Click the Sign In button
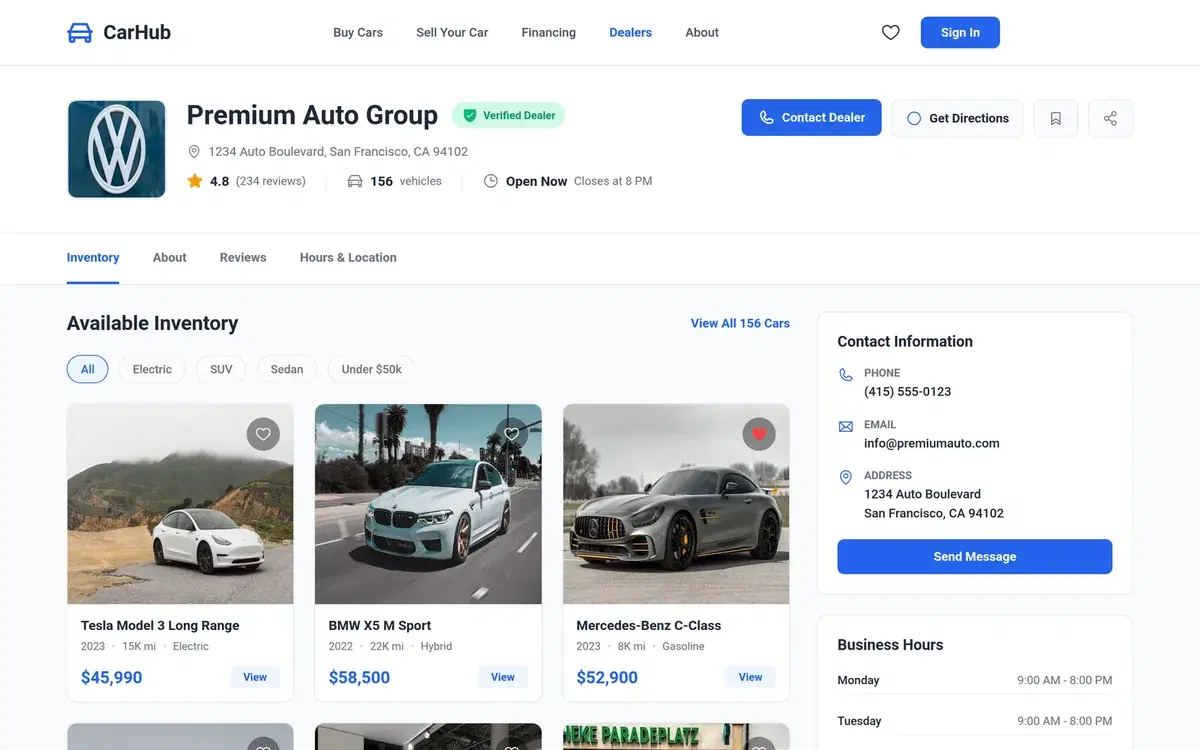The height and width of the screenshot is (750, 1200). (x=960, y=33)
